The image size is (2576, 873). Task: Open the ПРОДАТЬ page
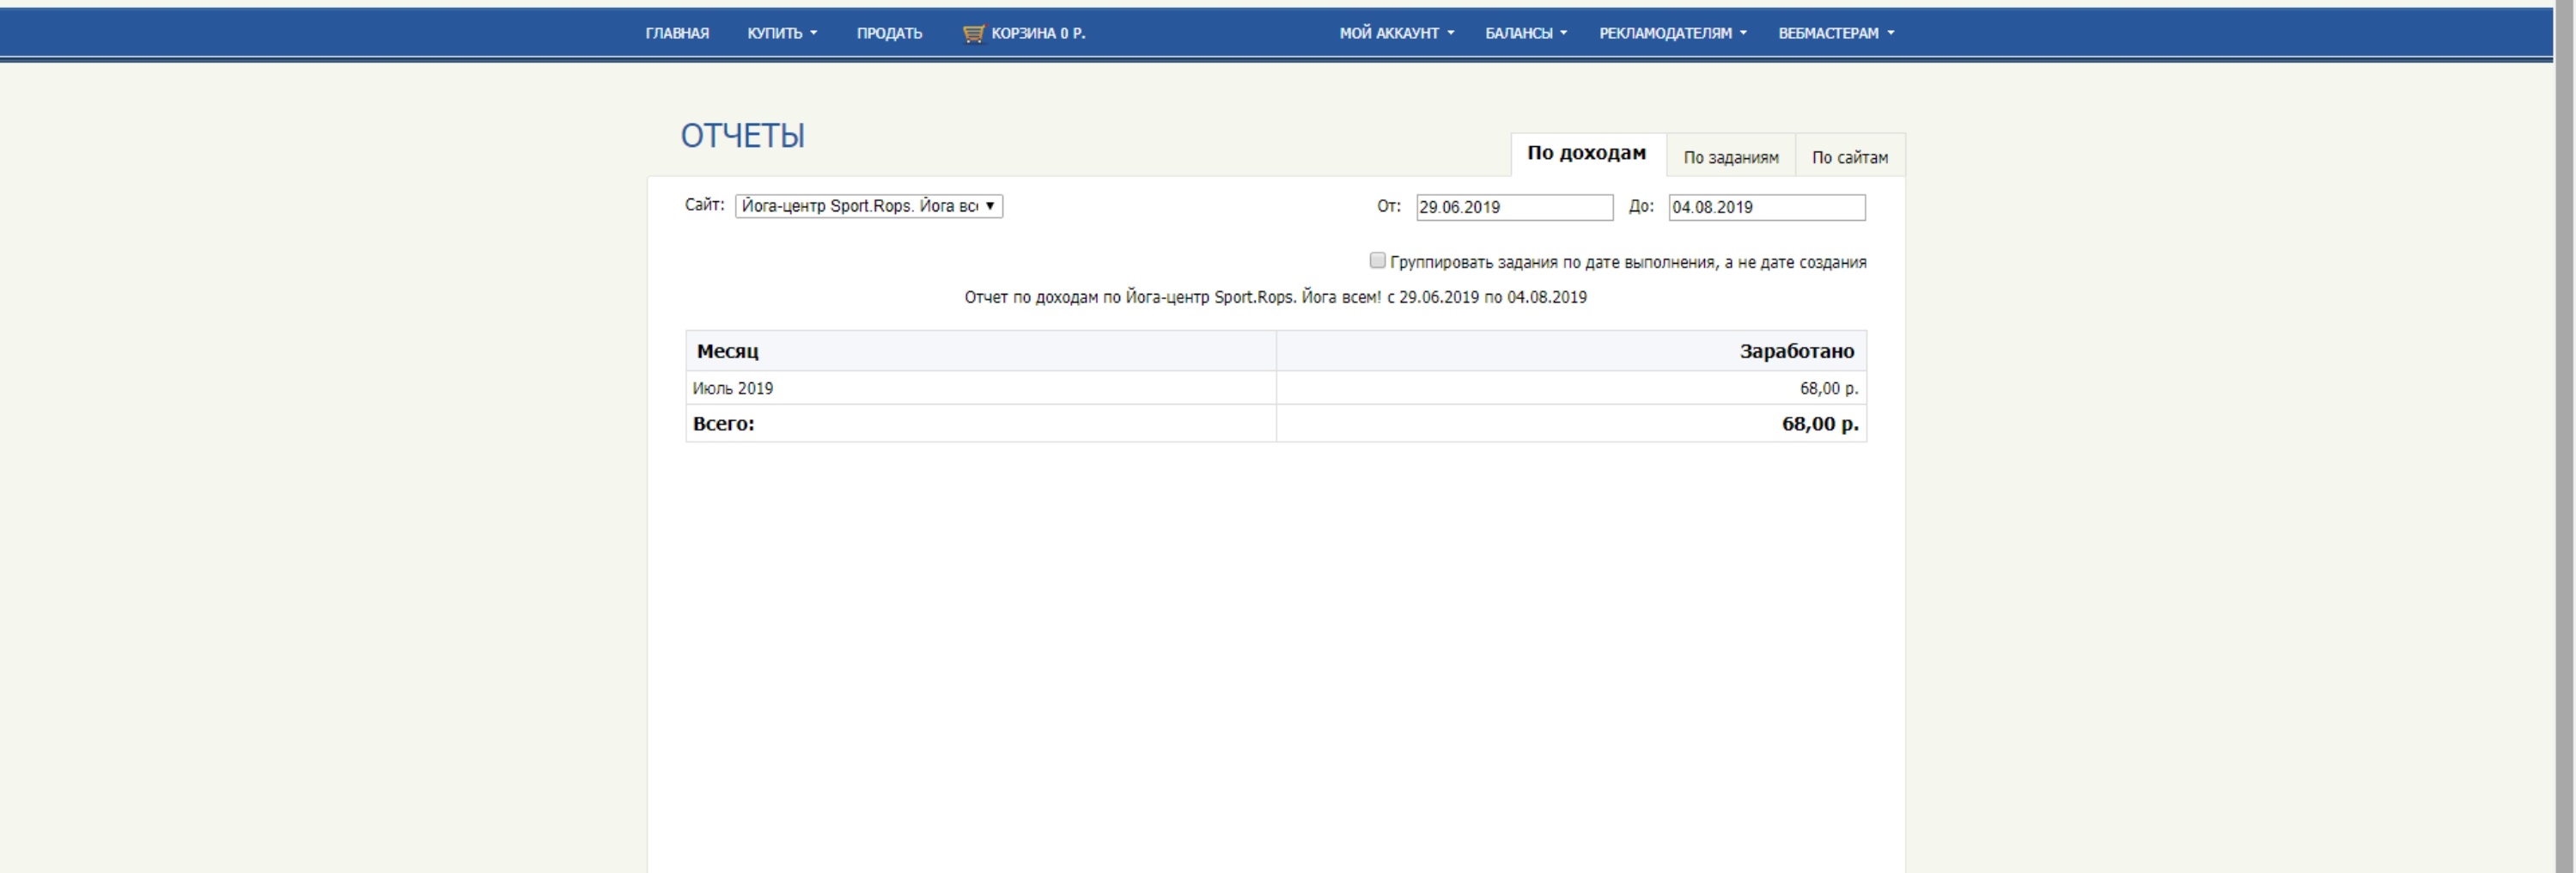tap(889, 33)
